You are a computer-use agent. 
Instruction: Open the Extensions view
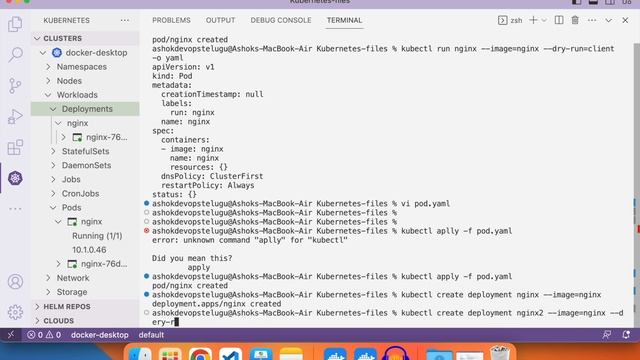coord(15,147)
